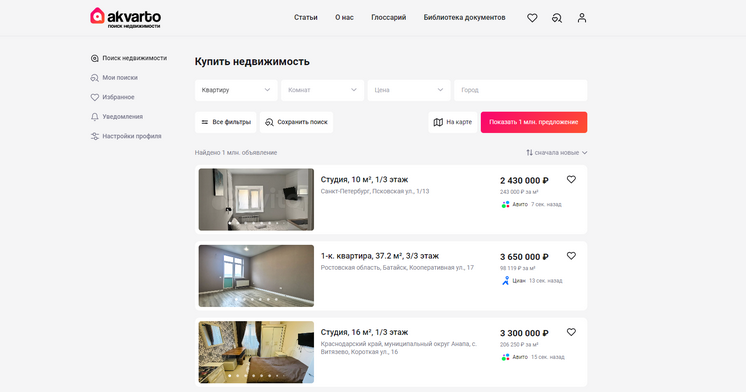Click 'Найдено 1 млн. объявление' text

tap(236, 153)
